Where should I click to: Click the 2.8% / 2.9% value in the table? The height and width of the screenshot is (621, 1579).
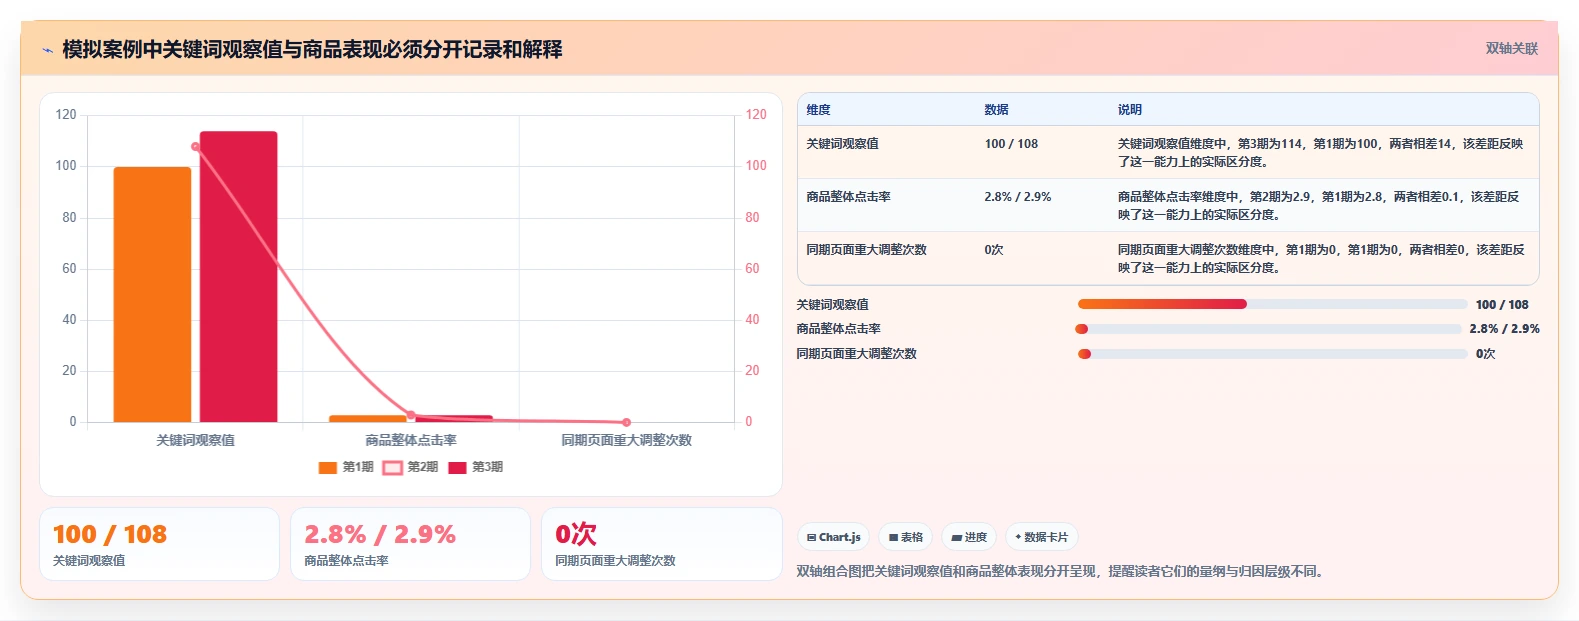[1017, 197]
